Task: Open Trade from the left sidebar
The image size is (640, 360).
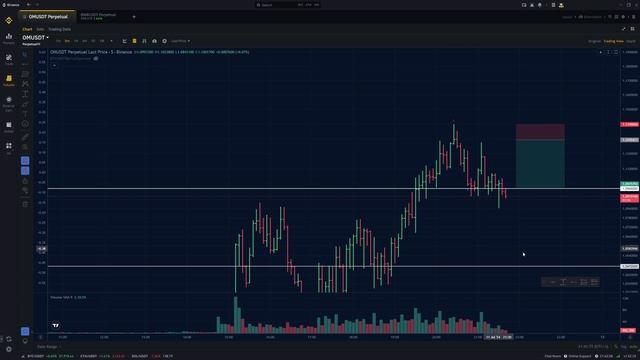Action: [x=9, y=60]
